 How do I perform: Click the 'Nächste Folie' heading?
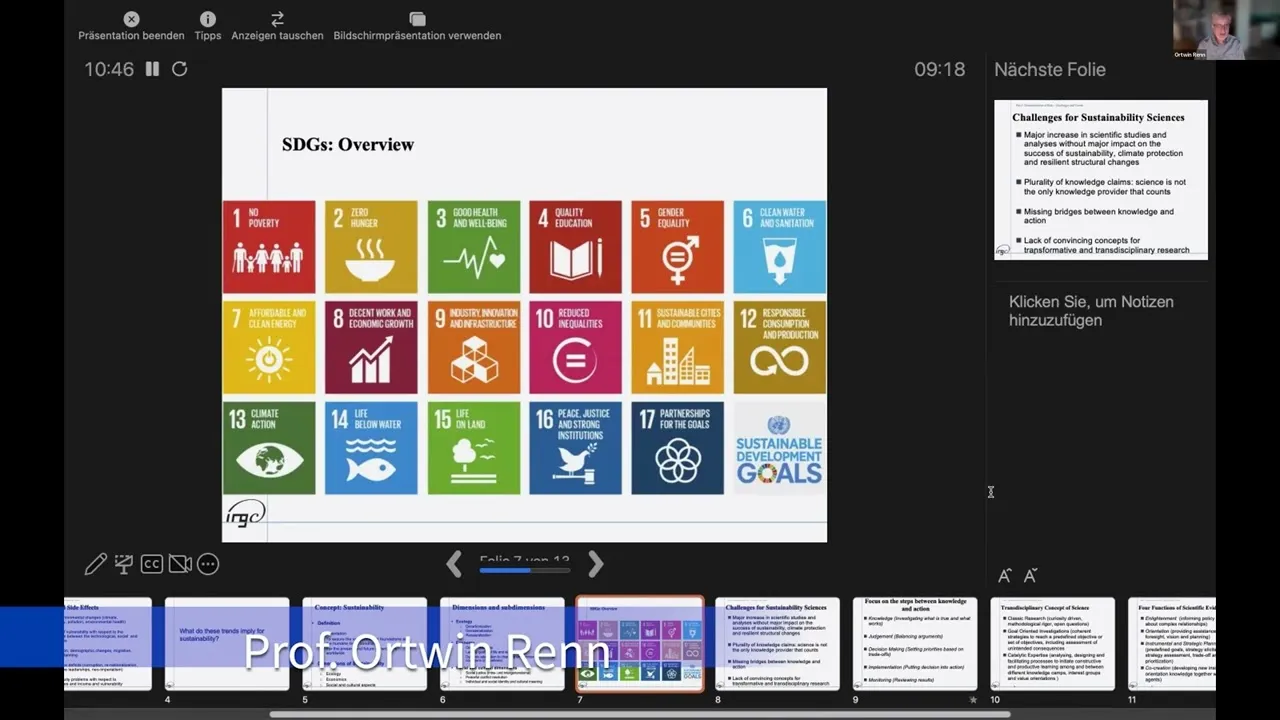[1050, 69]
